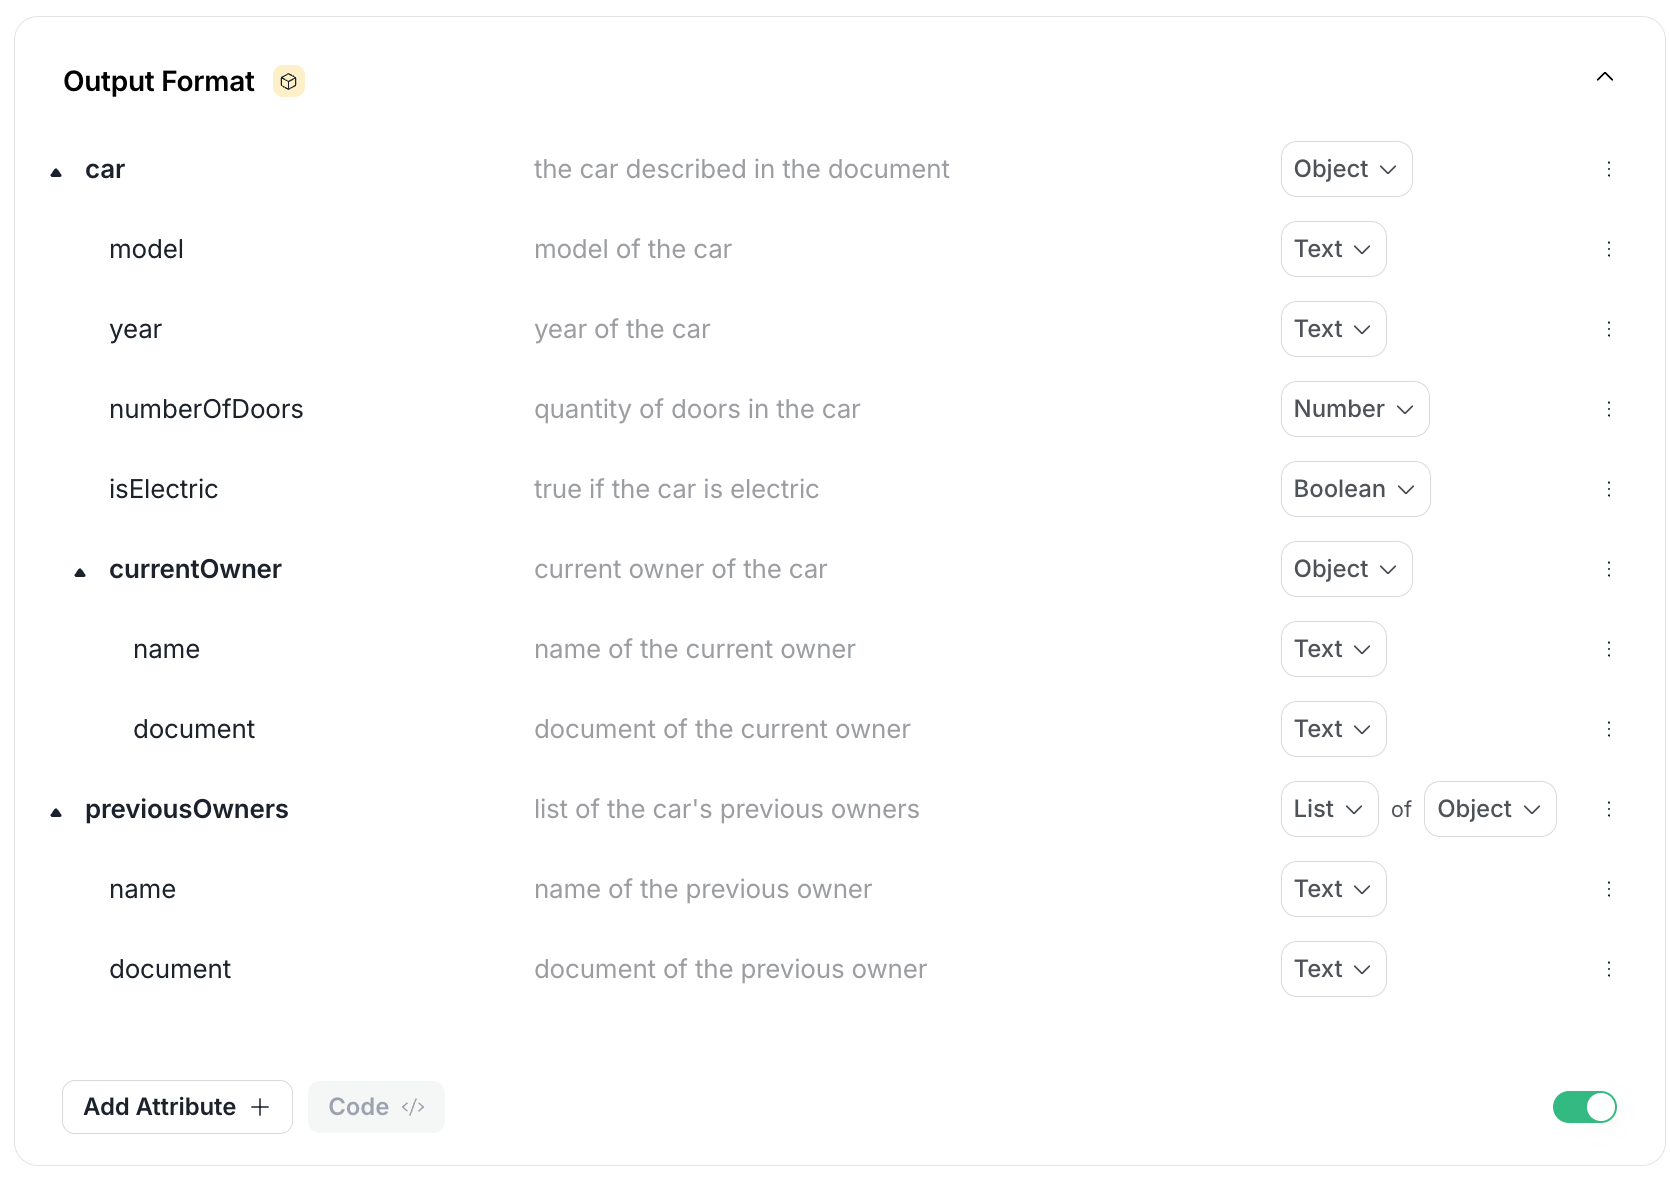This screenshot has height=1178, width=1670.
Task: Open three-dot menu for model row
Action: (x=1608, y=249)
